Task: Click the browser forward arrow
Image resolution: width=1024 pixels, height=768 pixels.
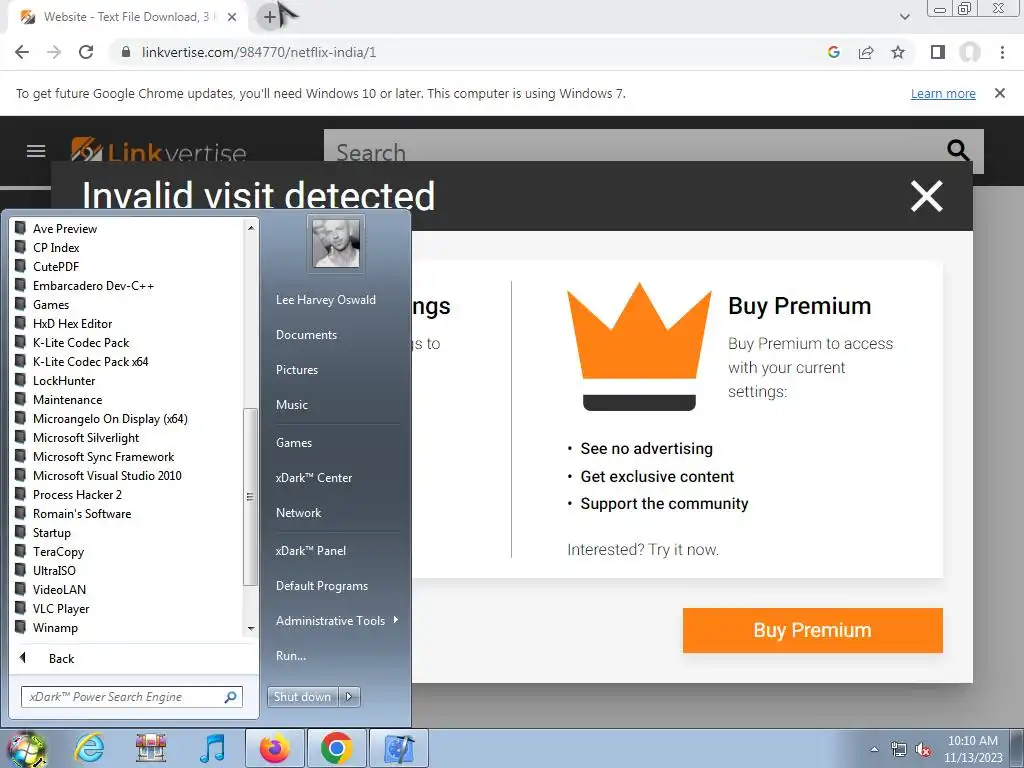Action: [54, 52]
